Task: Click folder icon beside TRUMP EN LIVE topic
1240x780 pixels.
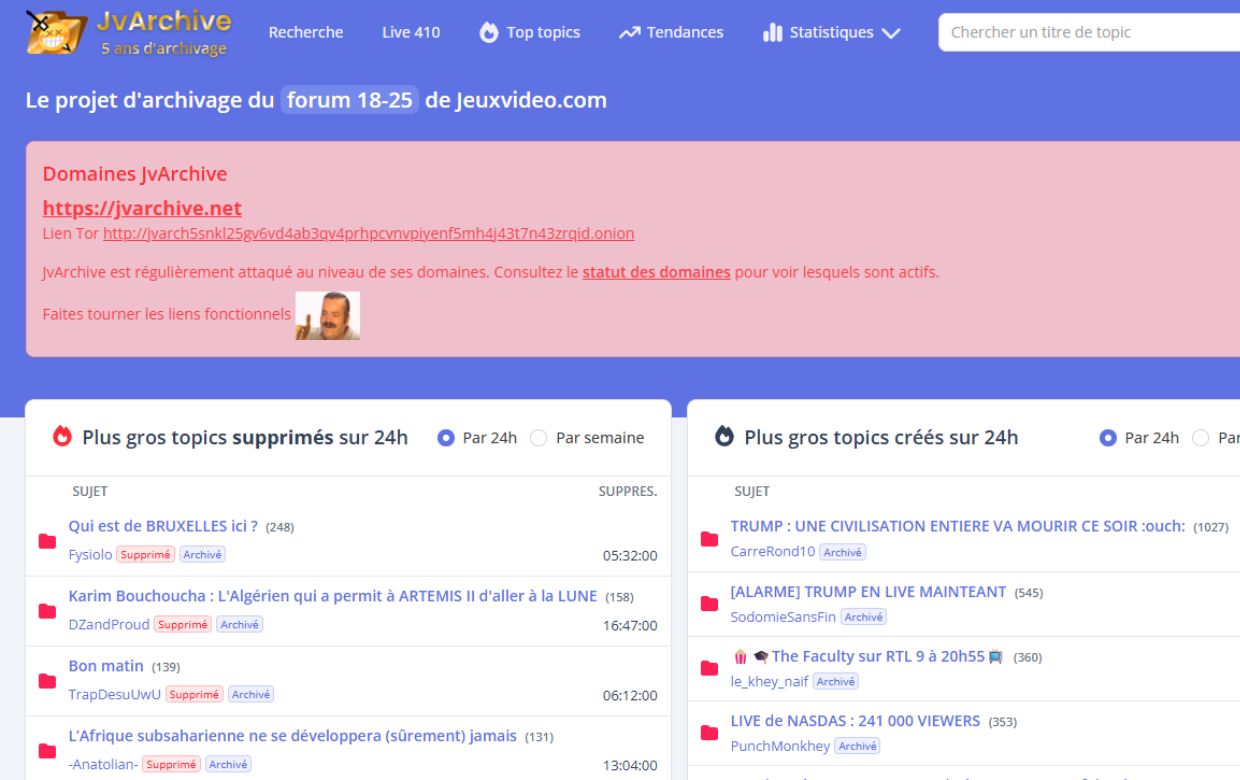Action: [709, 604]
